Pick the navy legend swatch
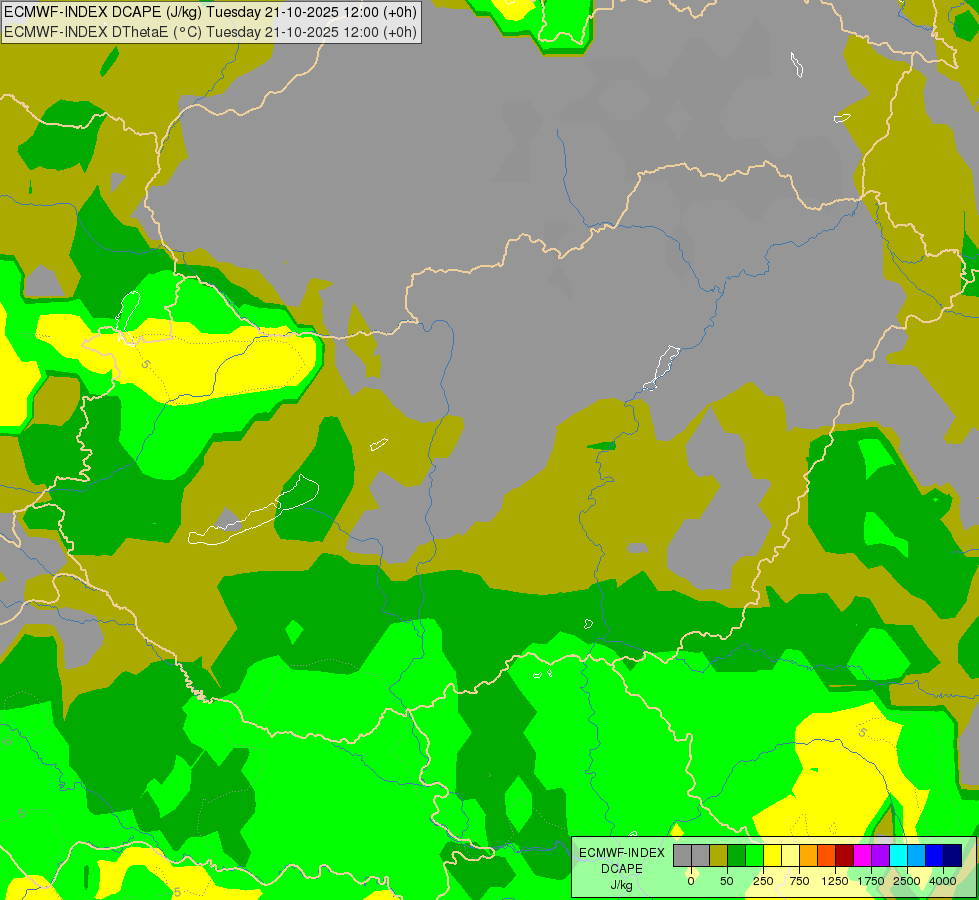 [x=953, y=855]
